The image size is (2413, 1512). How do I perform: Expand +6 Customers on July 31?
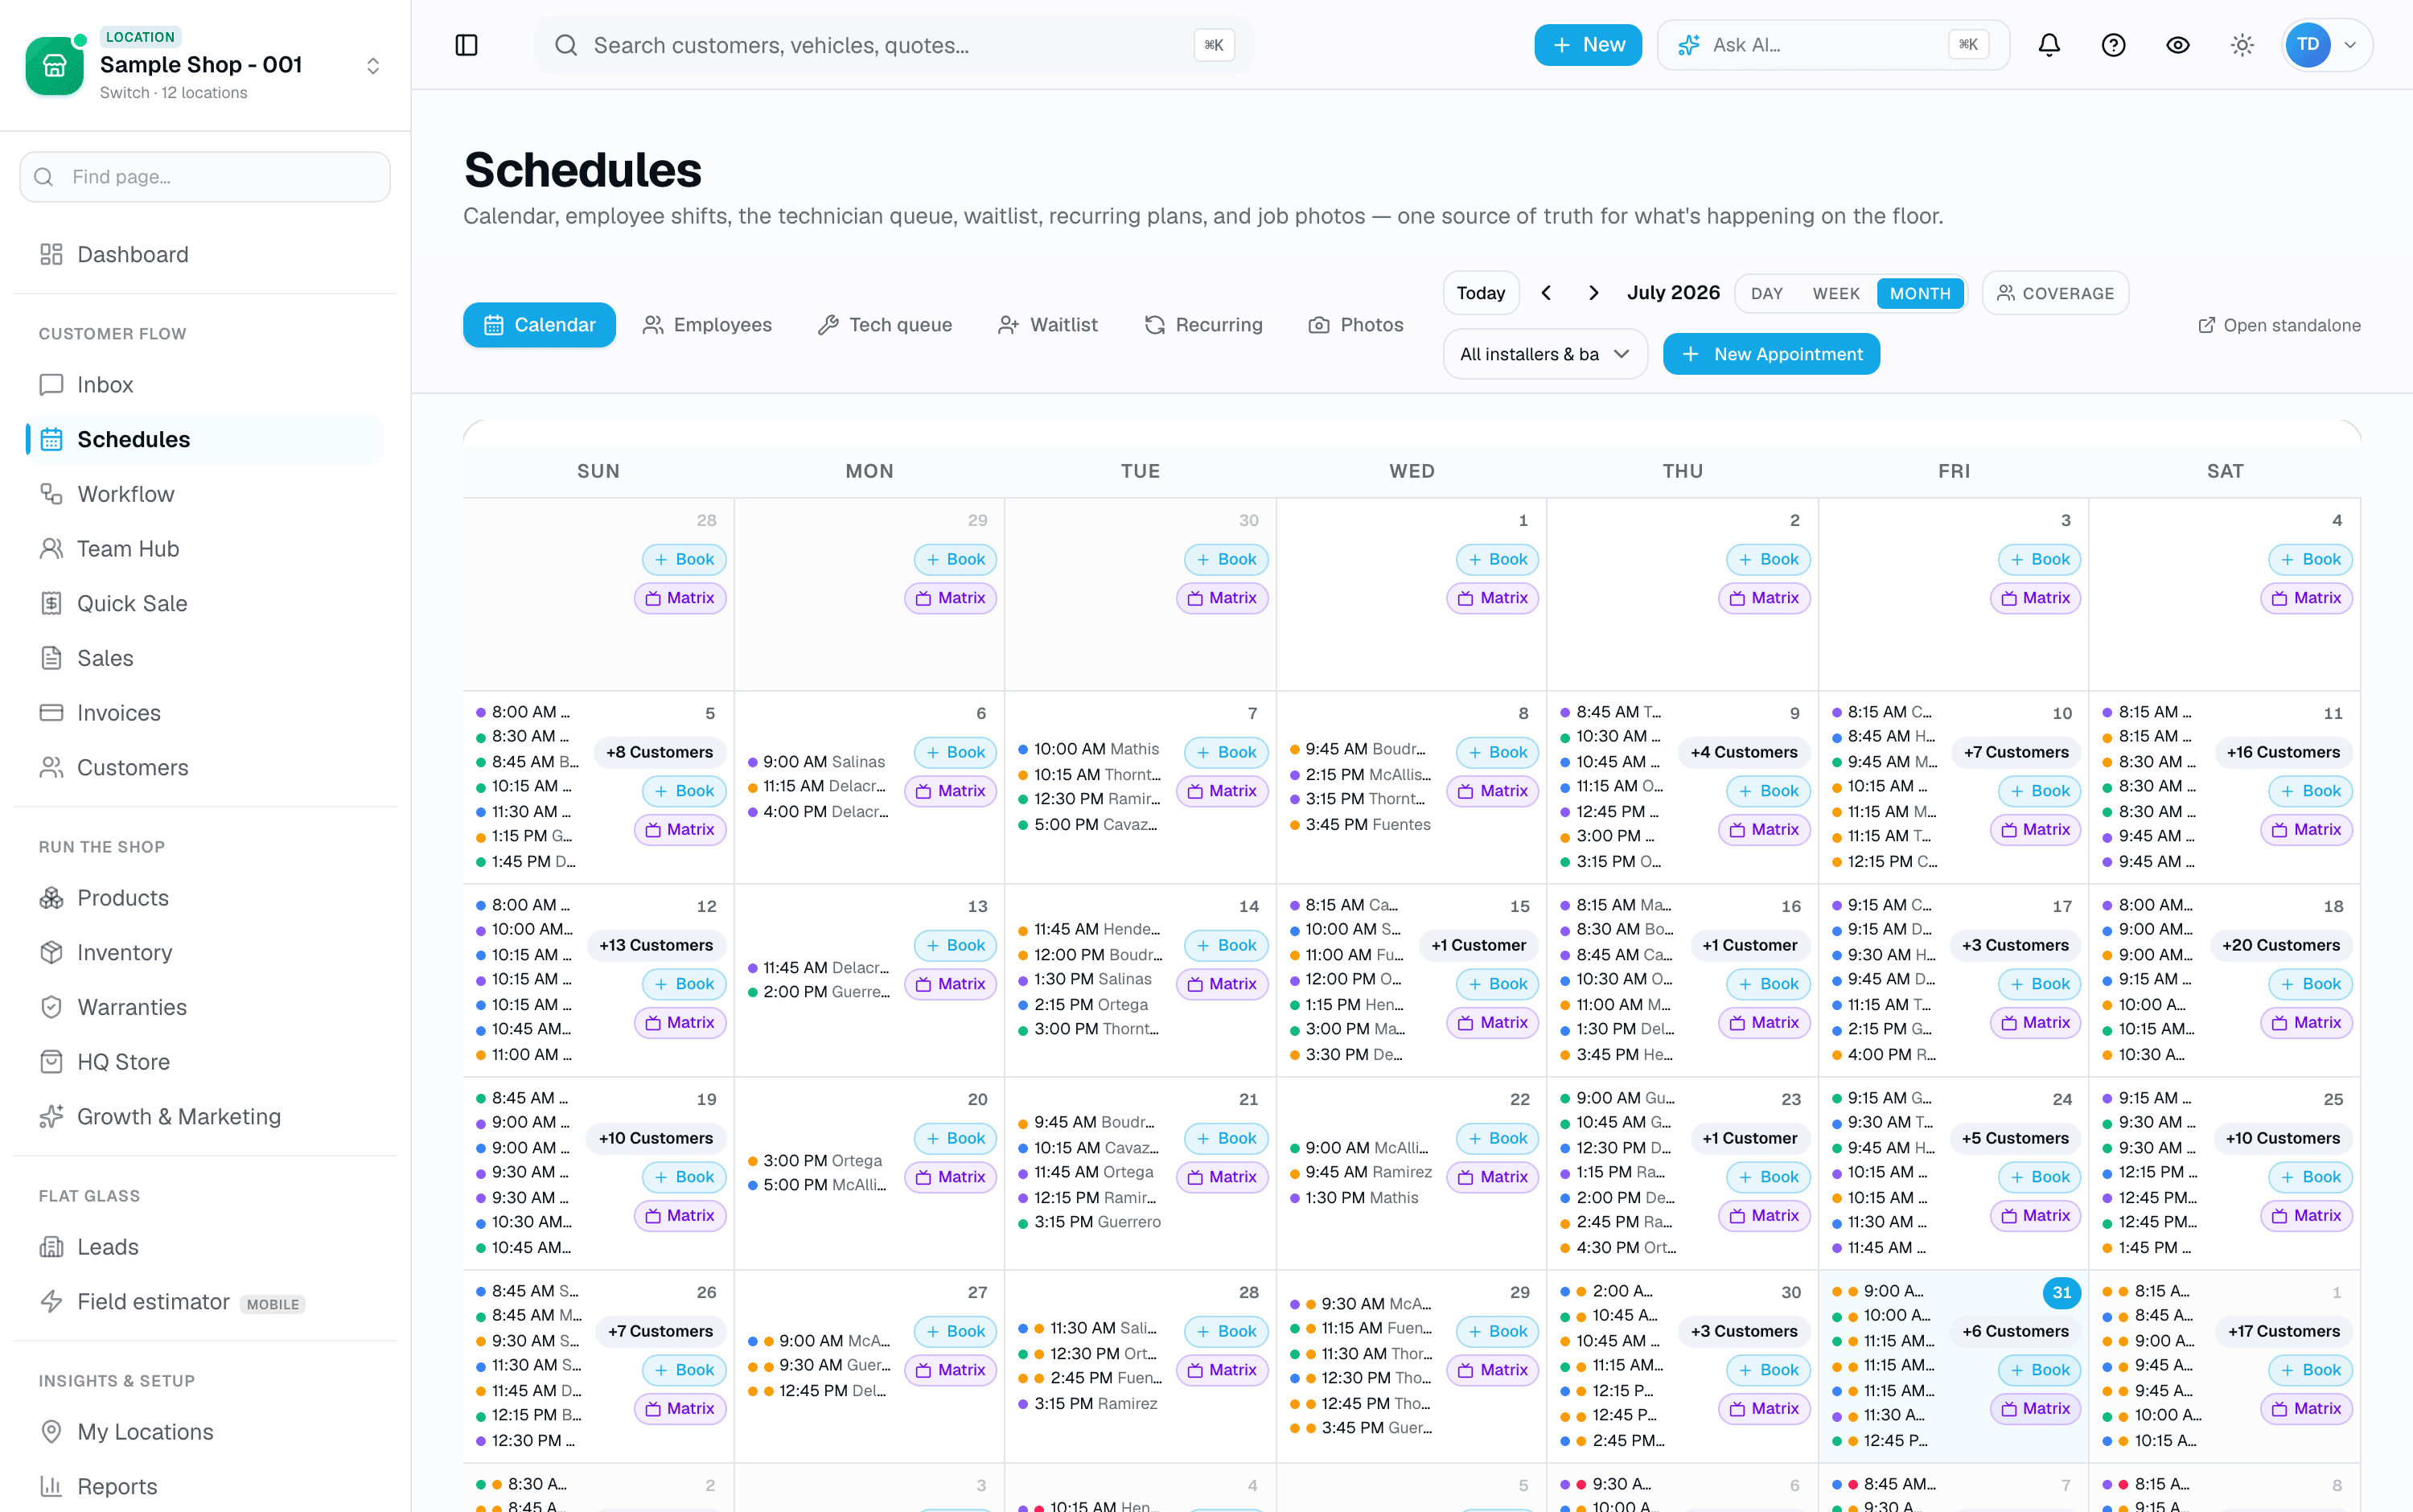pos(2015,1331)
